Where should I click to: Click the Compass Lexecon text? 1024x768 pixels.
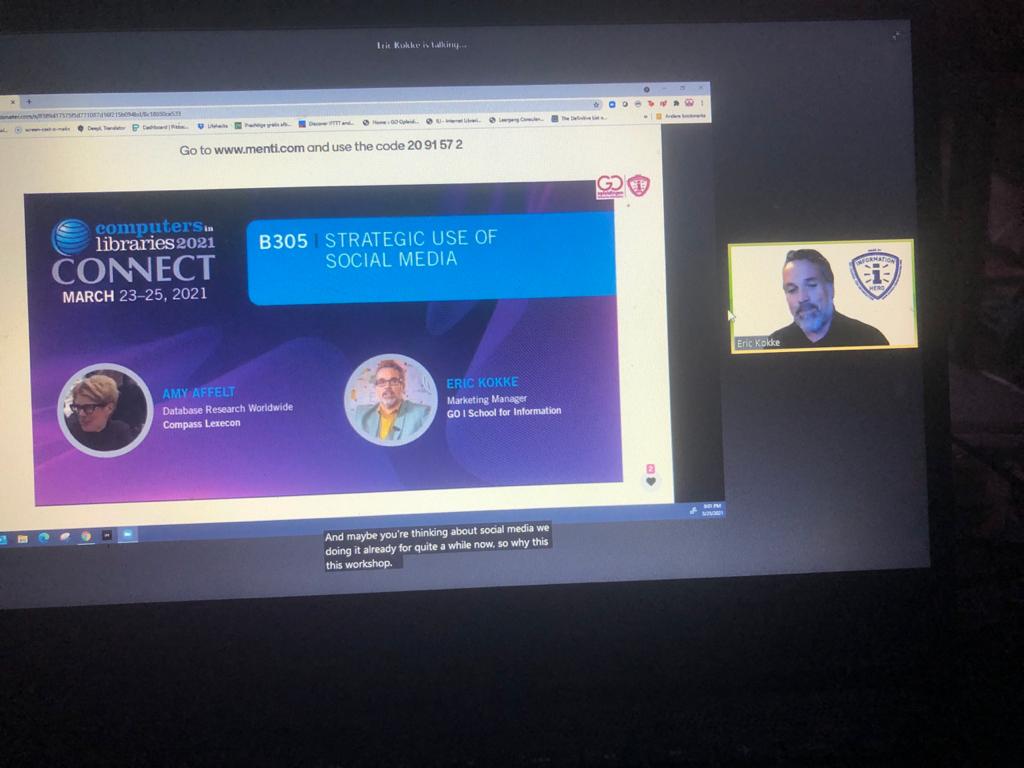[x=201, y=424]
